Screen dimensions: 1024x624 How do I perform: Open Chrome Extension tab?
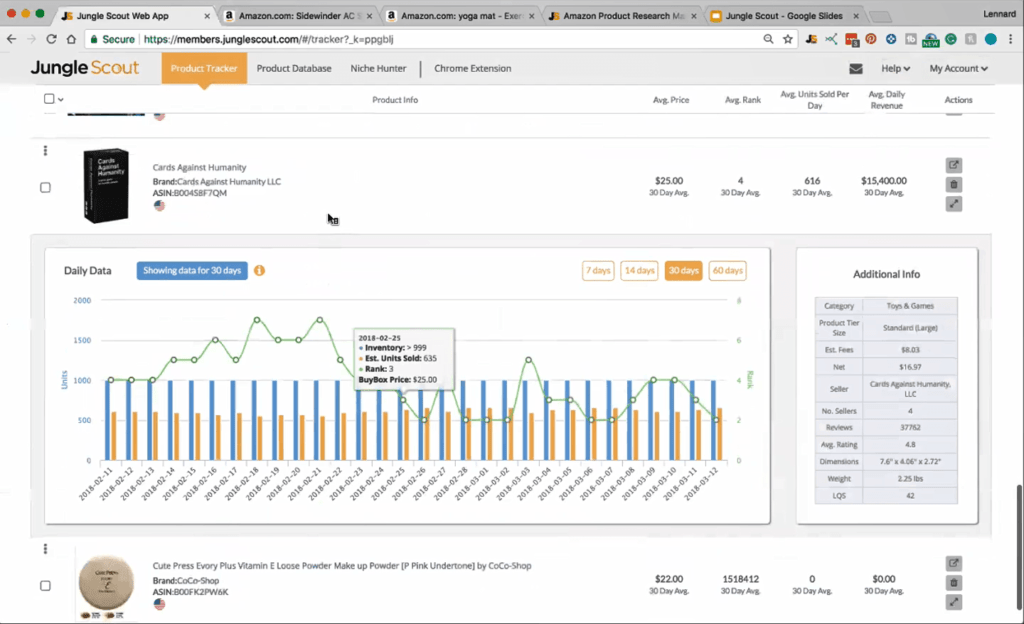[x=473, y=68]
